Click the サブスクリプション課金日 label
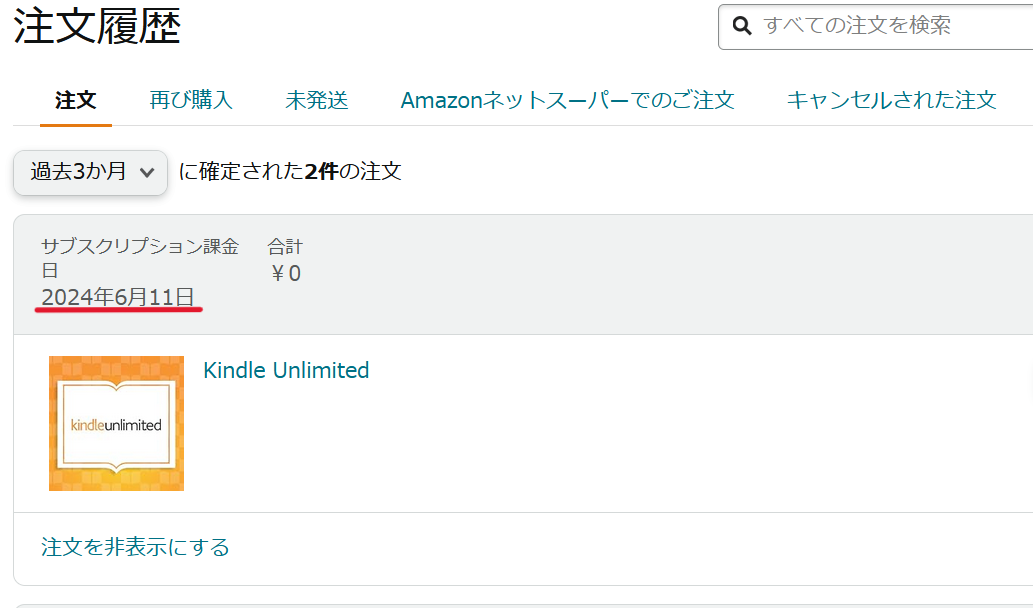Viewport: 1033px width, 608px height. 139,247
